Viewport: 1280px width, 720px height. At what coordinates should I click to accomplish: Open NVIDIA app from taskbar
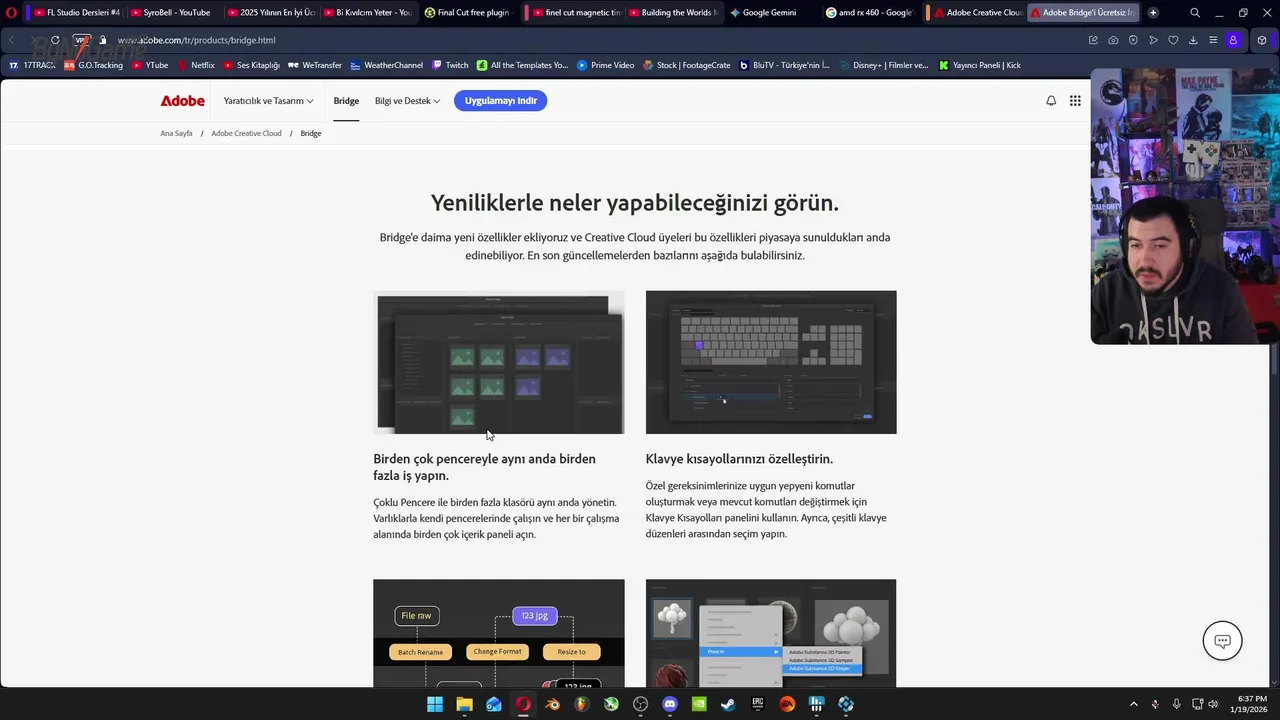(x=699, y=704)
